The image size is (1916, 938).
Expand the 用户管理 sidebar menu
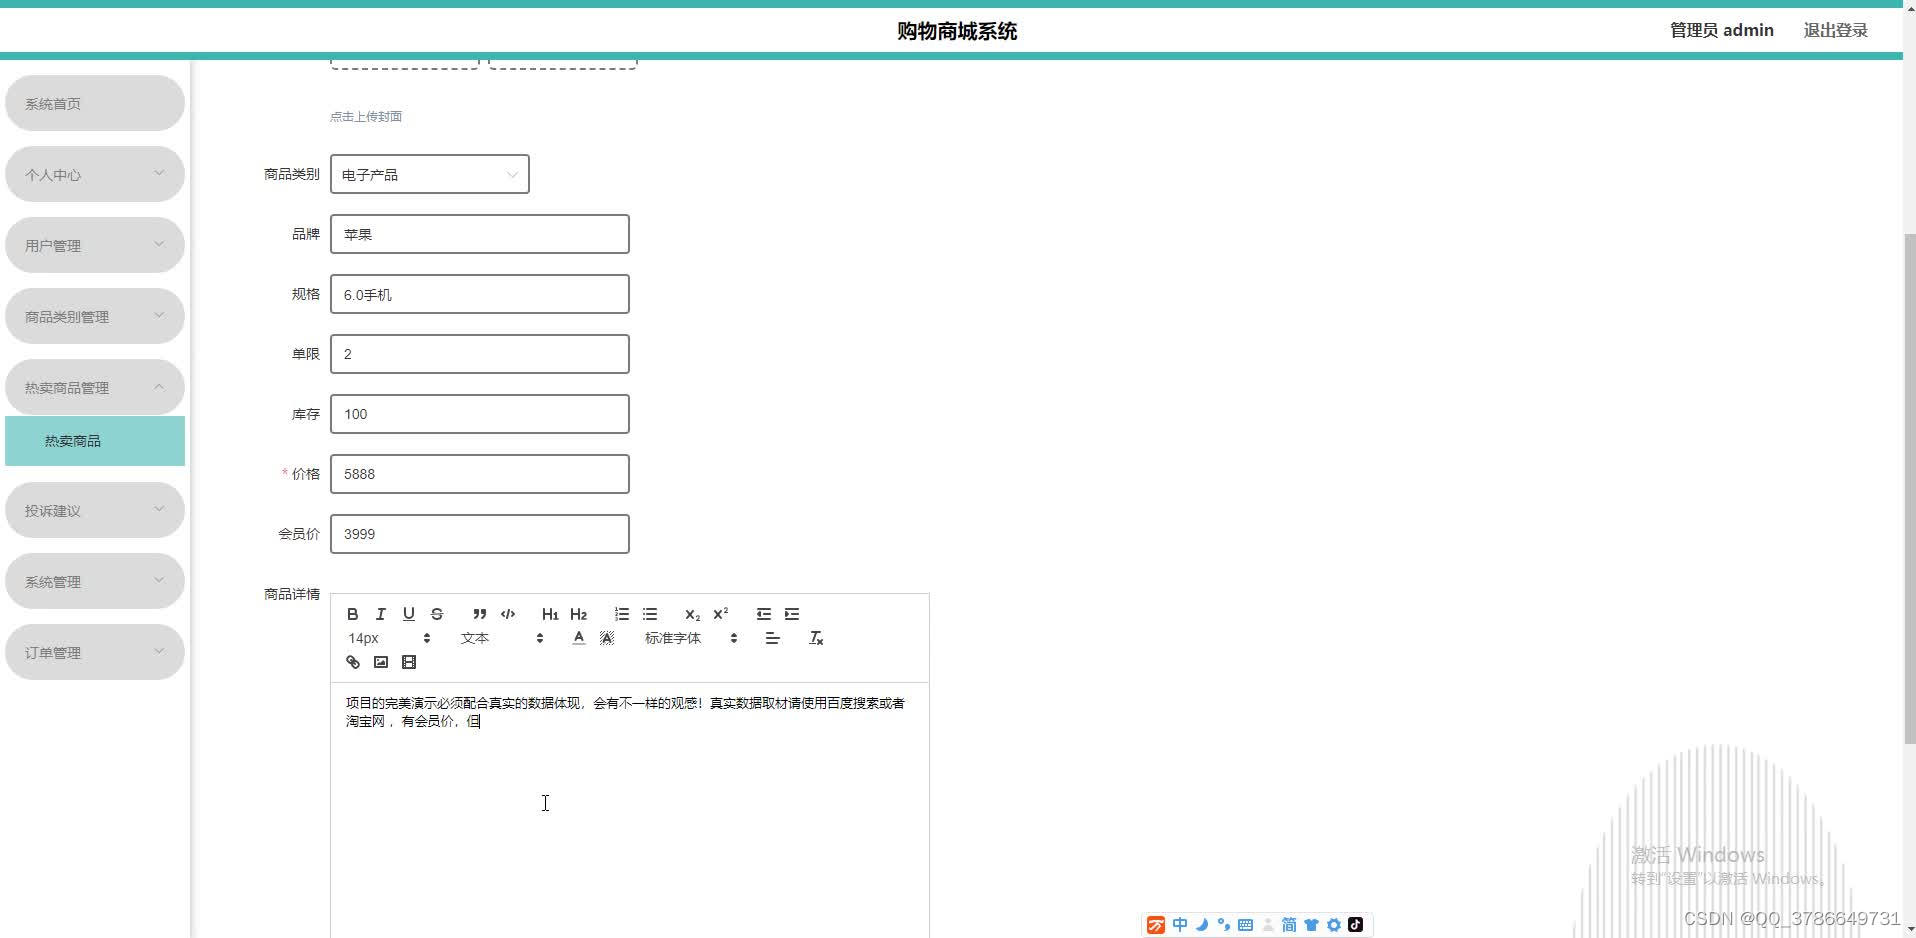(95, 245)
